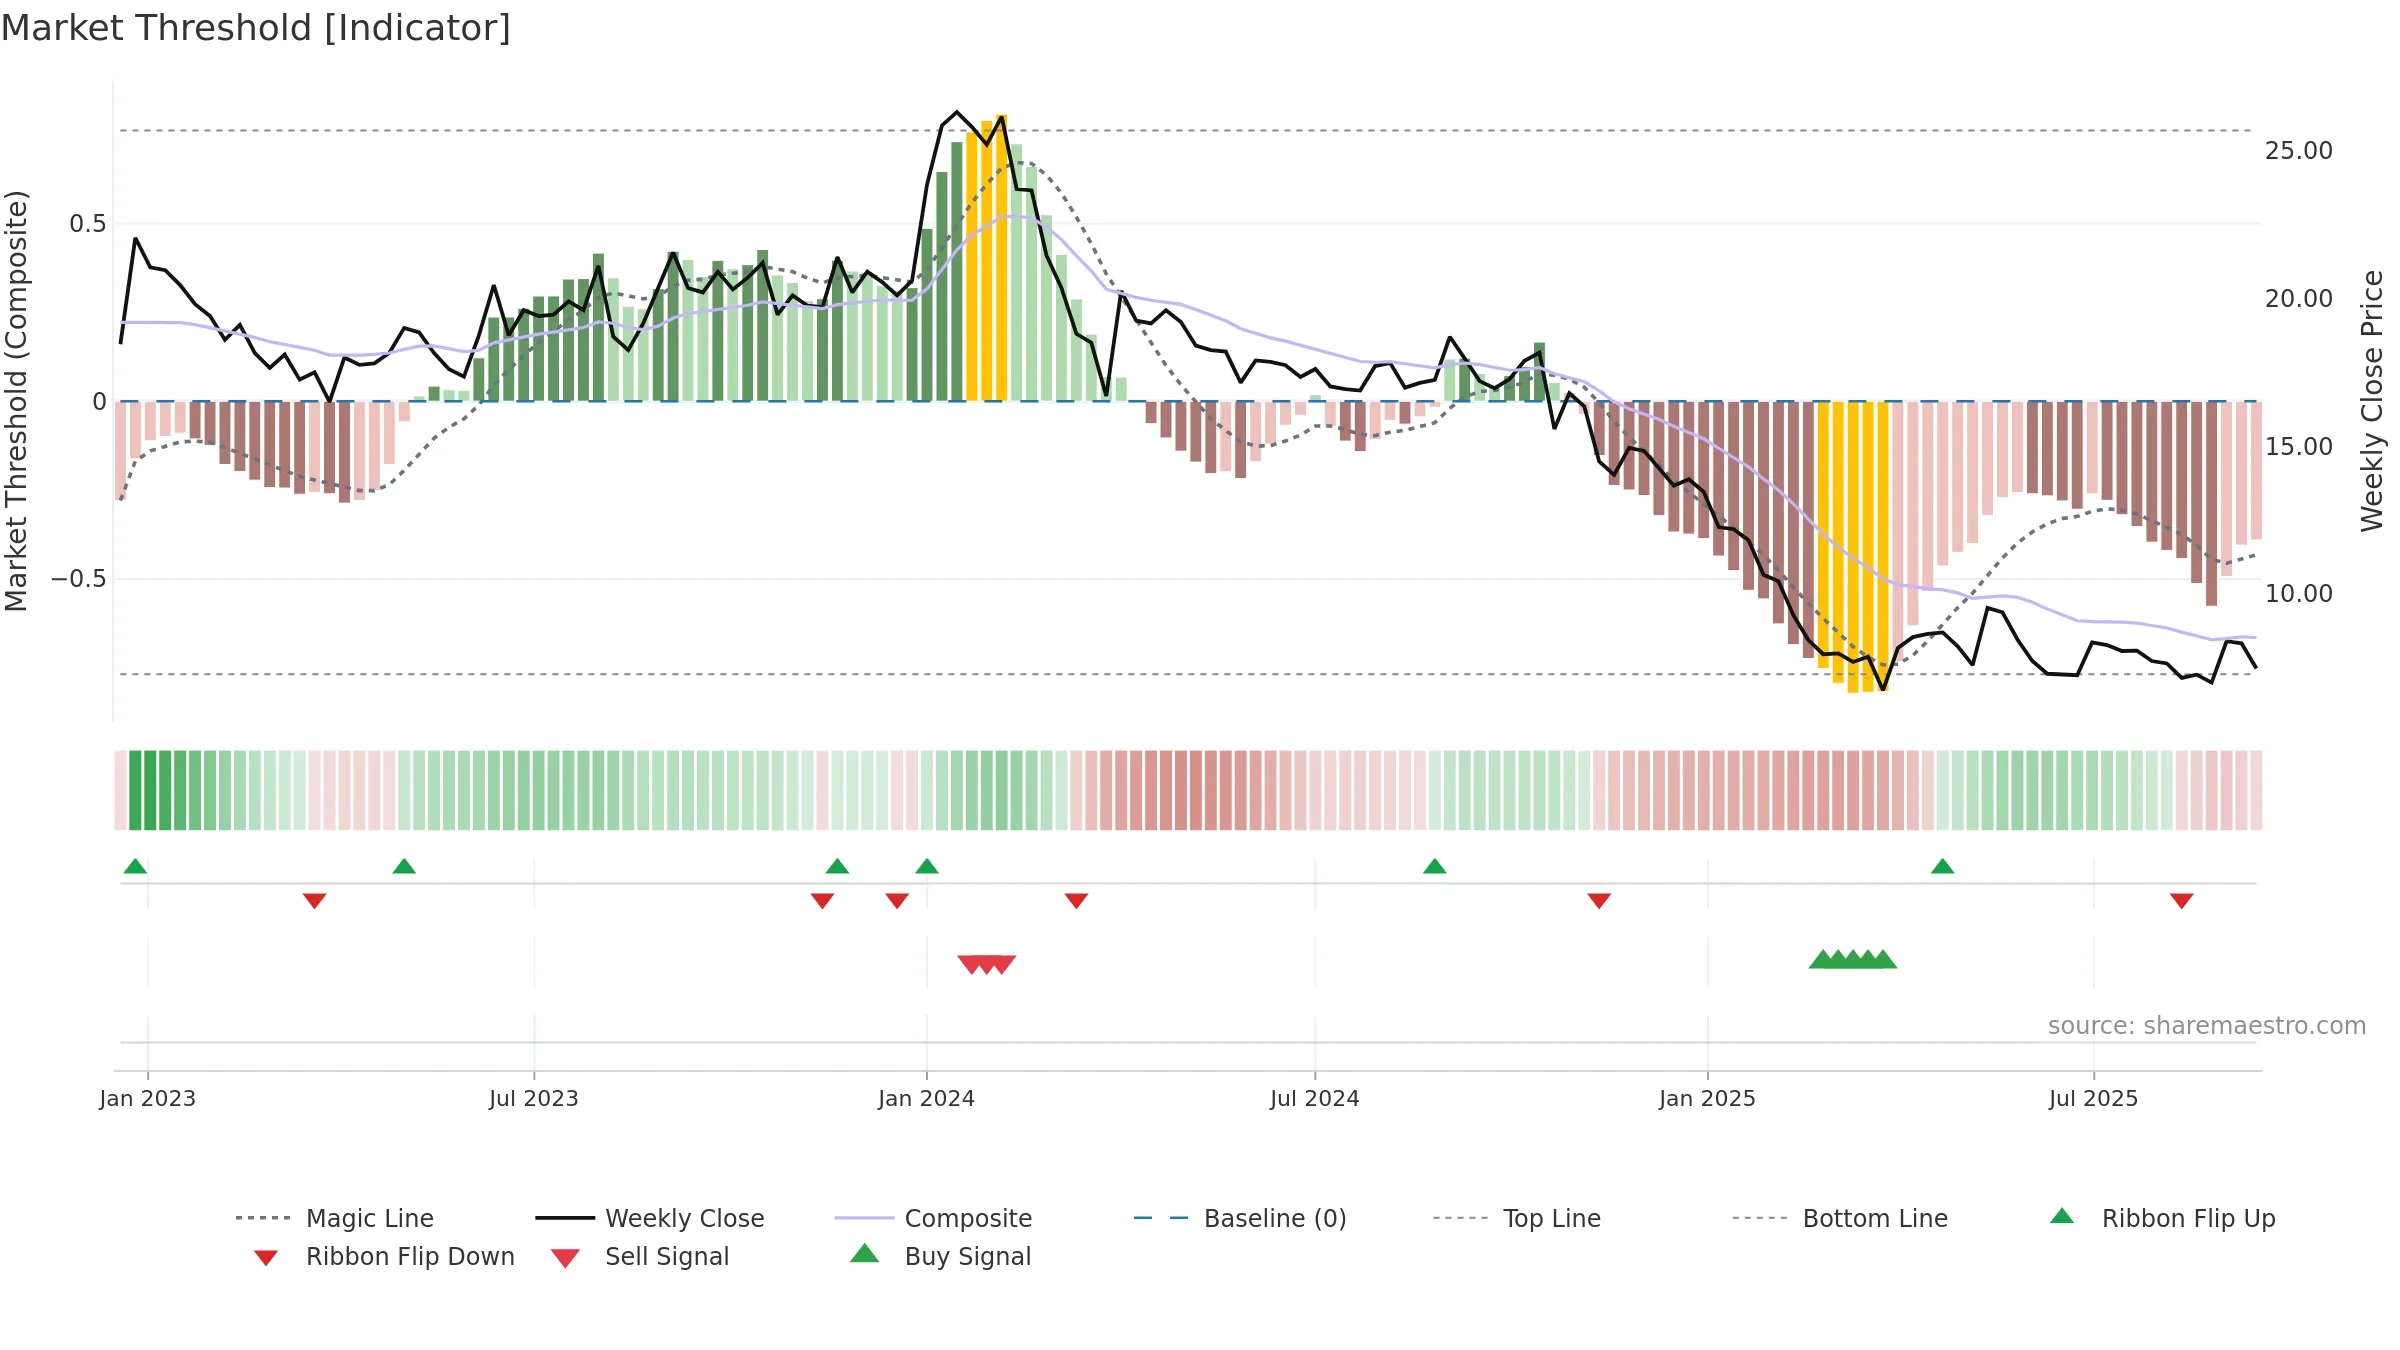Click the 25.00 price axis label
The height and width of the screenshot is (1350, 2400).
click(2299, 151)
